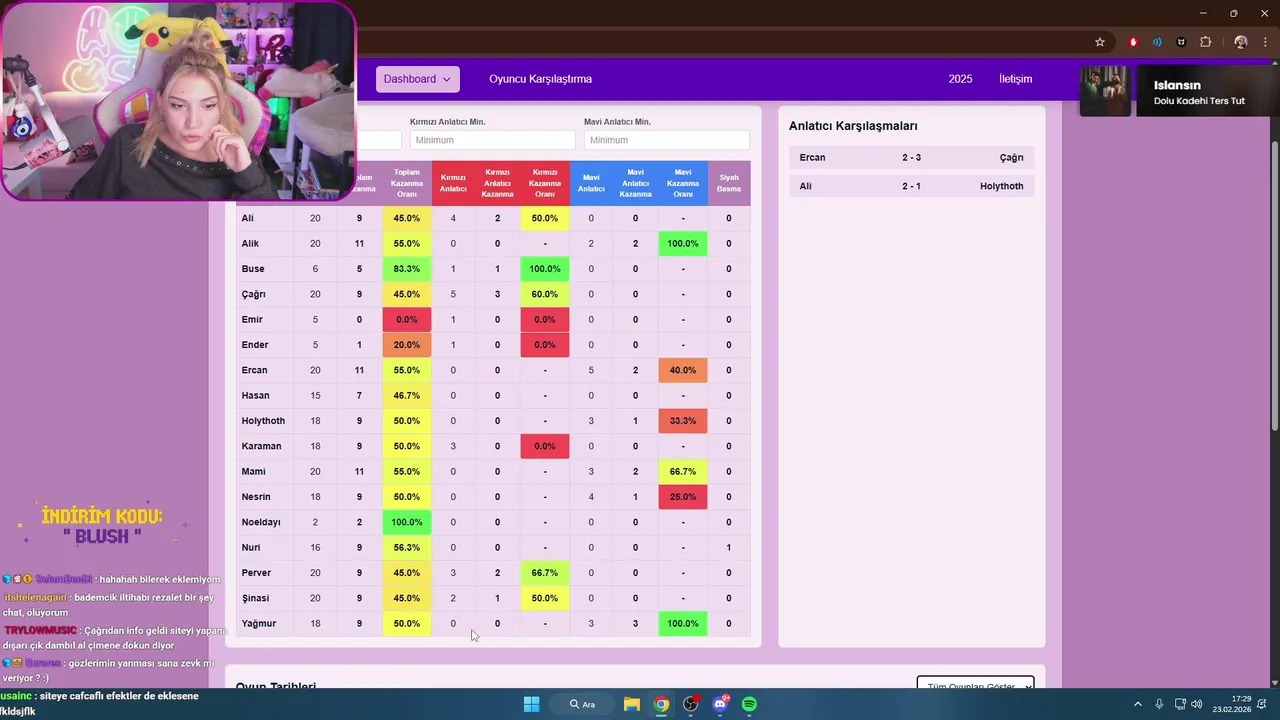The image size is (1280, 720).
Task: Click Noeldayı's 100.0% win rate cell
Action: click(407, 522)
